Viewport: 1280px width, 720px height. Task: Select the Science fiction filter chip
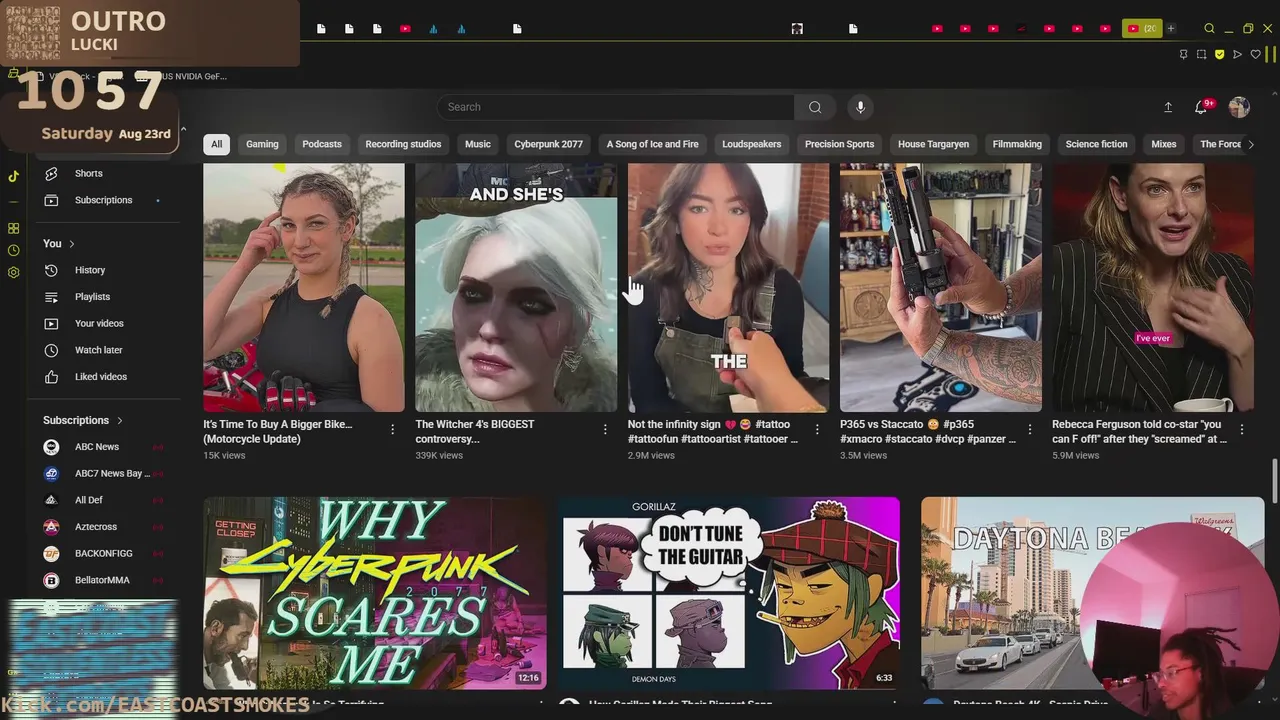[1096, 144]
